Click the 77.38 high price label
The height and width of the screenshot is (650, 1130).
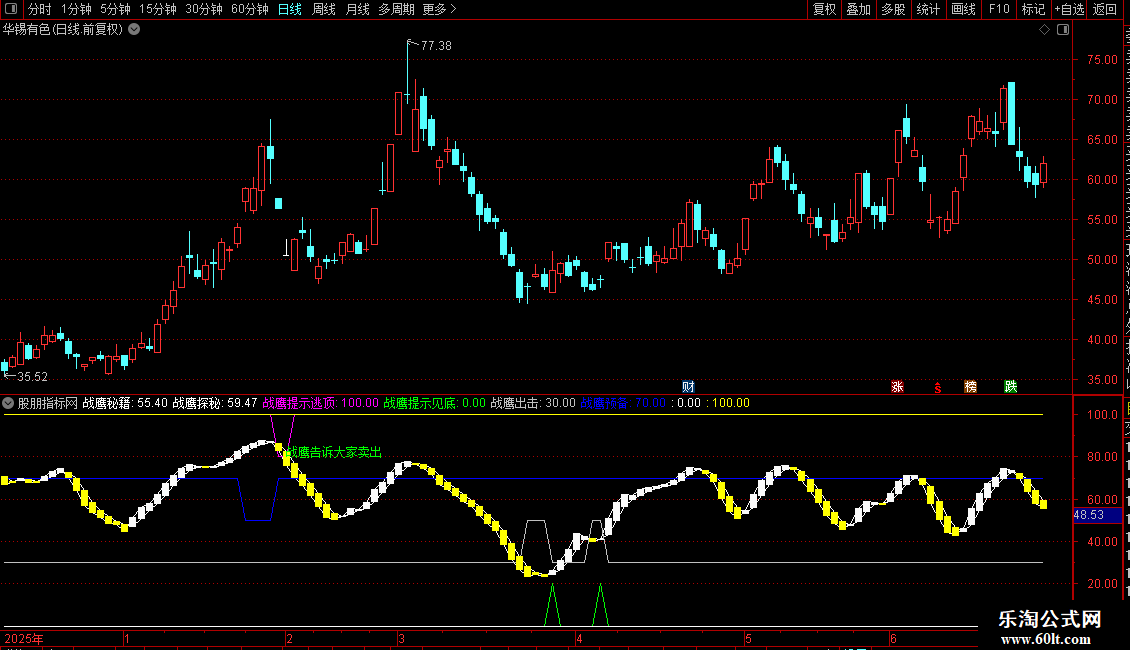click(436, 45)
